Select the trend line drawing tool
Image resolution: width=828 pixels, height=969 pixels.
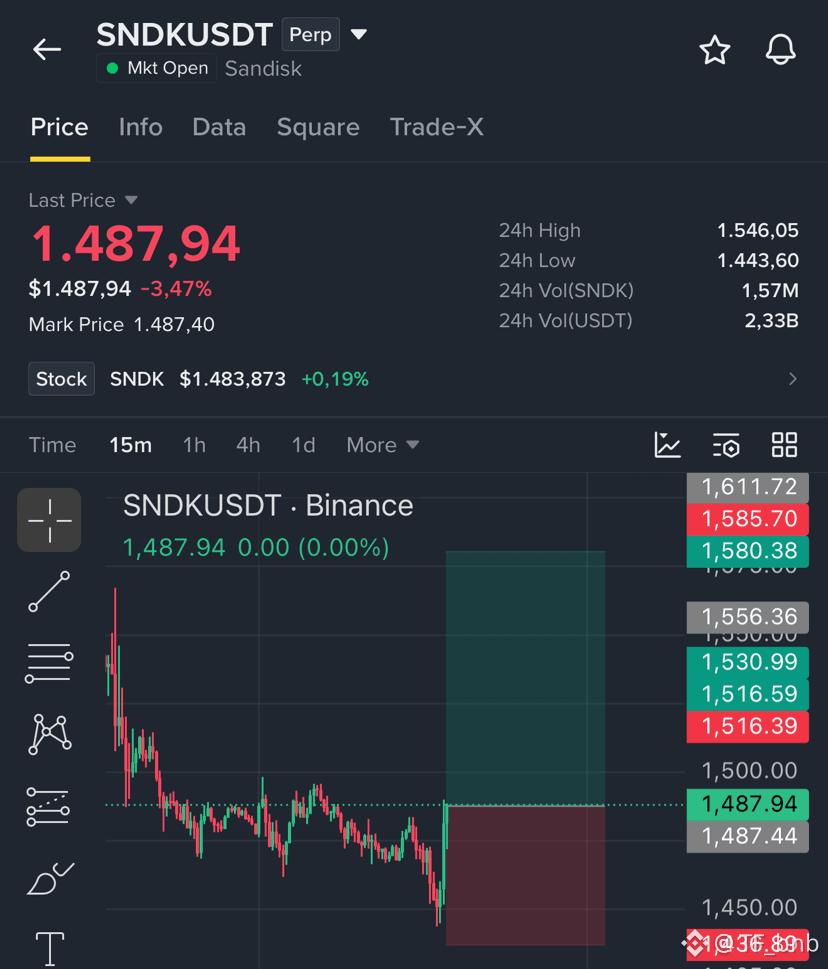[x=49, y=592]
